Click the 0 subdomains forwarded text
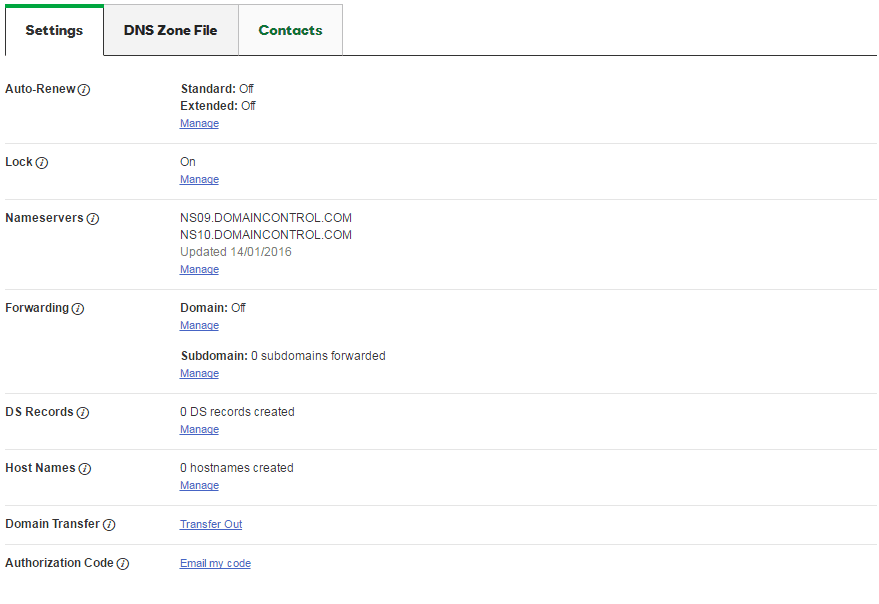Screen dimensions: 879x604 [x=318, y=356]
